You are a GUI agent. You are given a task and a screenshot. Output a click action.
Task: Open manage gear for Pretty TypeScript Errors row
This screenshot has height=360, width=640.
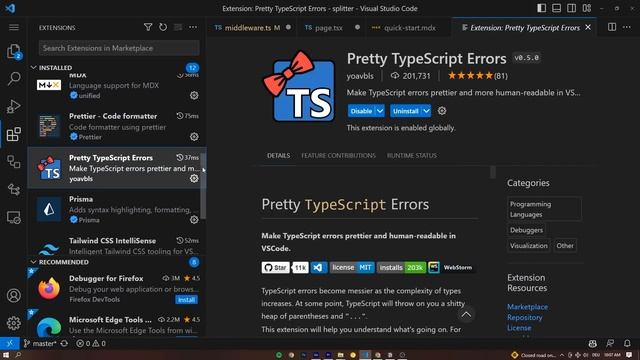(x=194, y=178)
